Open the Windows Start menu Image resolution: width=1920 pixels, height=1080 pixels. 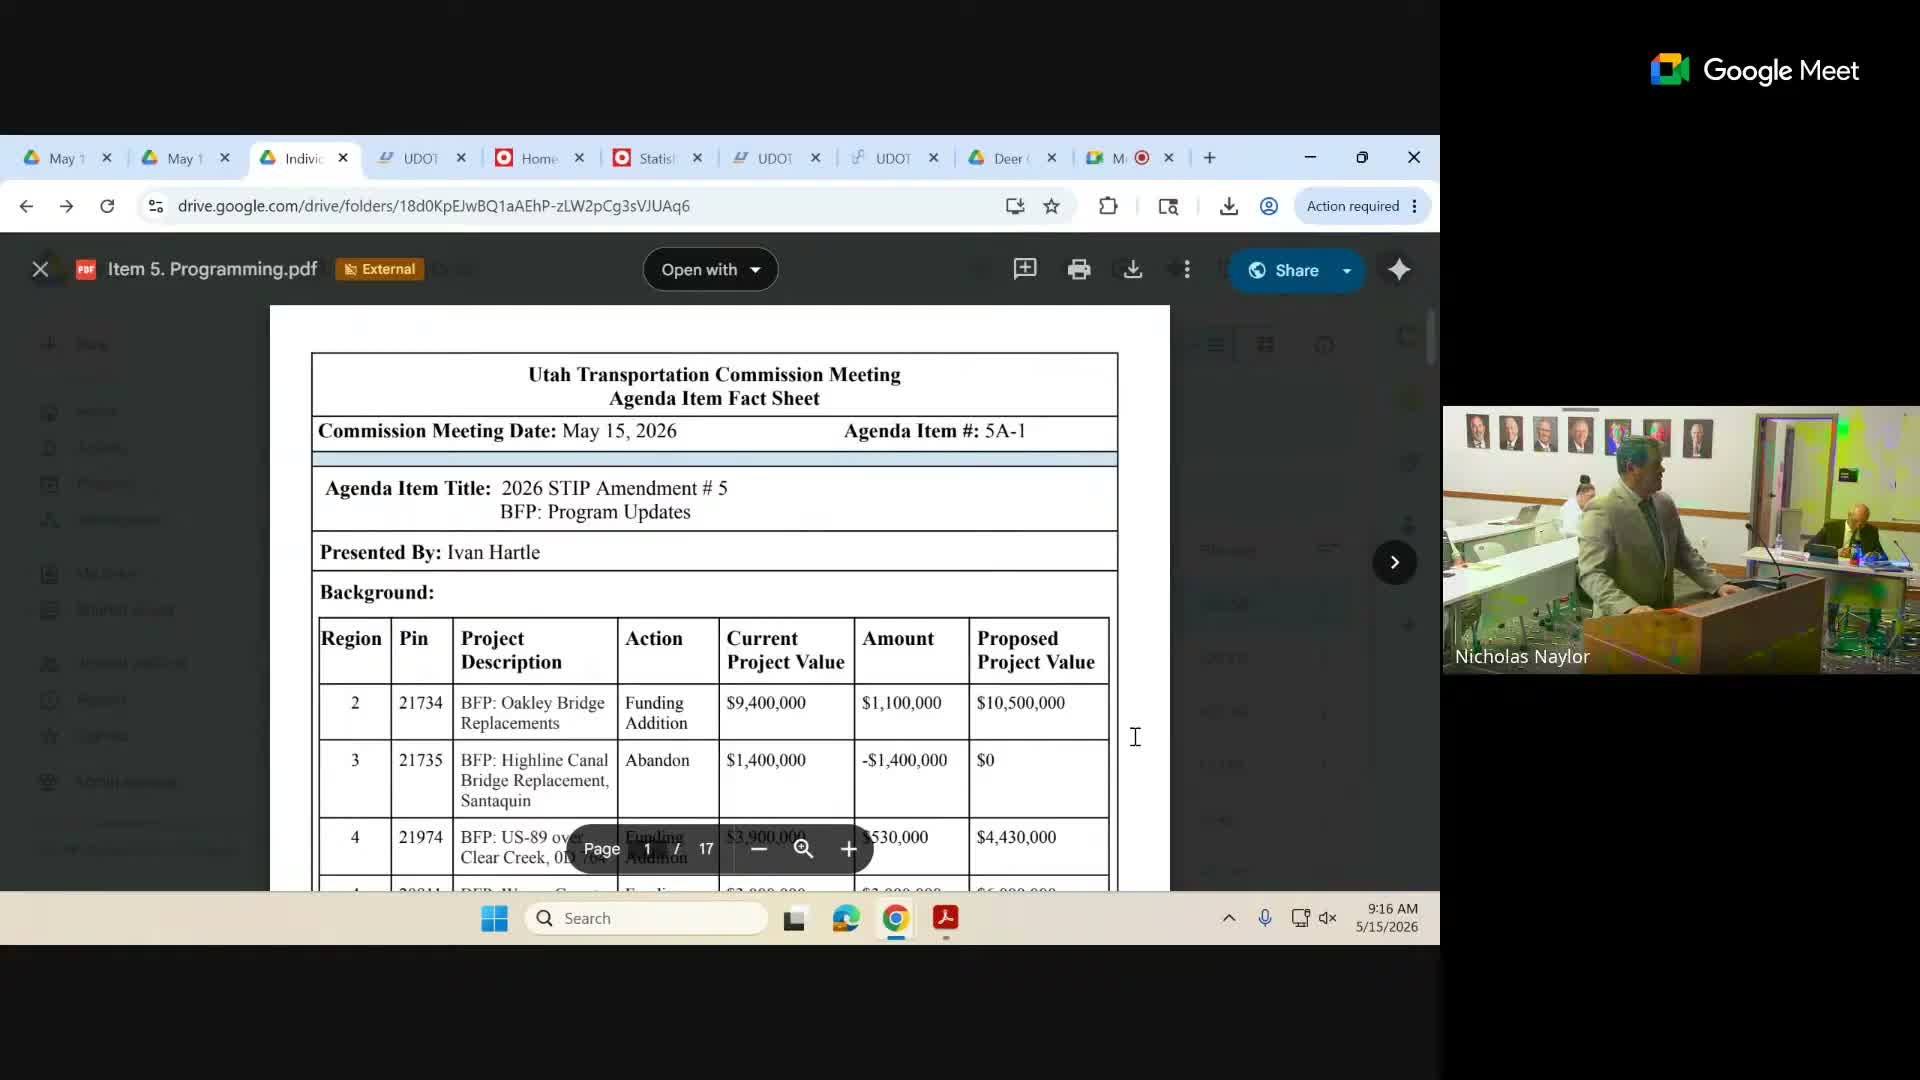click(494, 918)
